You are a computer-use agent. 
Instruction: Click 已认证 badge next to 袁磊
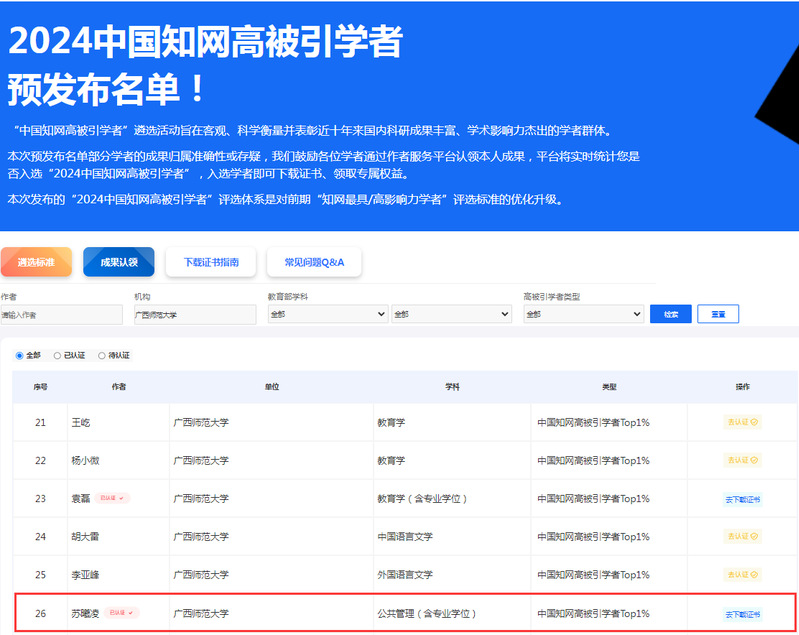coord(112,498)
